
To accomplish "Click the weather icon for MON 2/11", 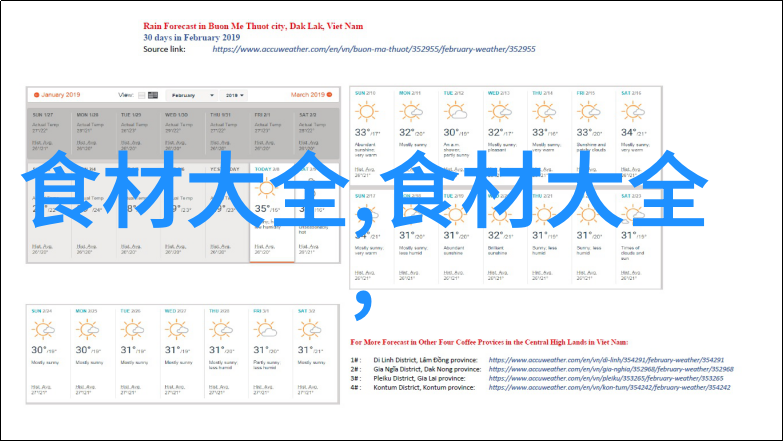I will 411,112.
